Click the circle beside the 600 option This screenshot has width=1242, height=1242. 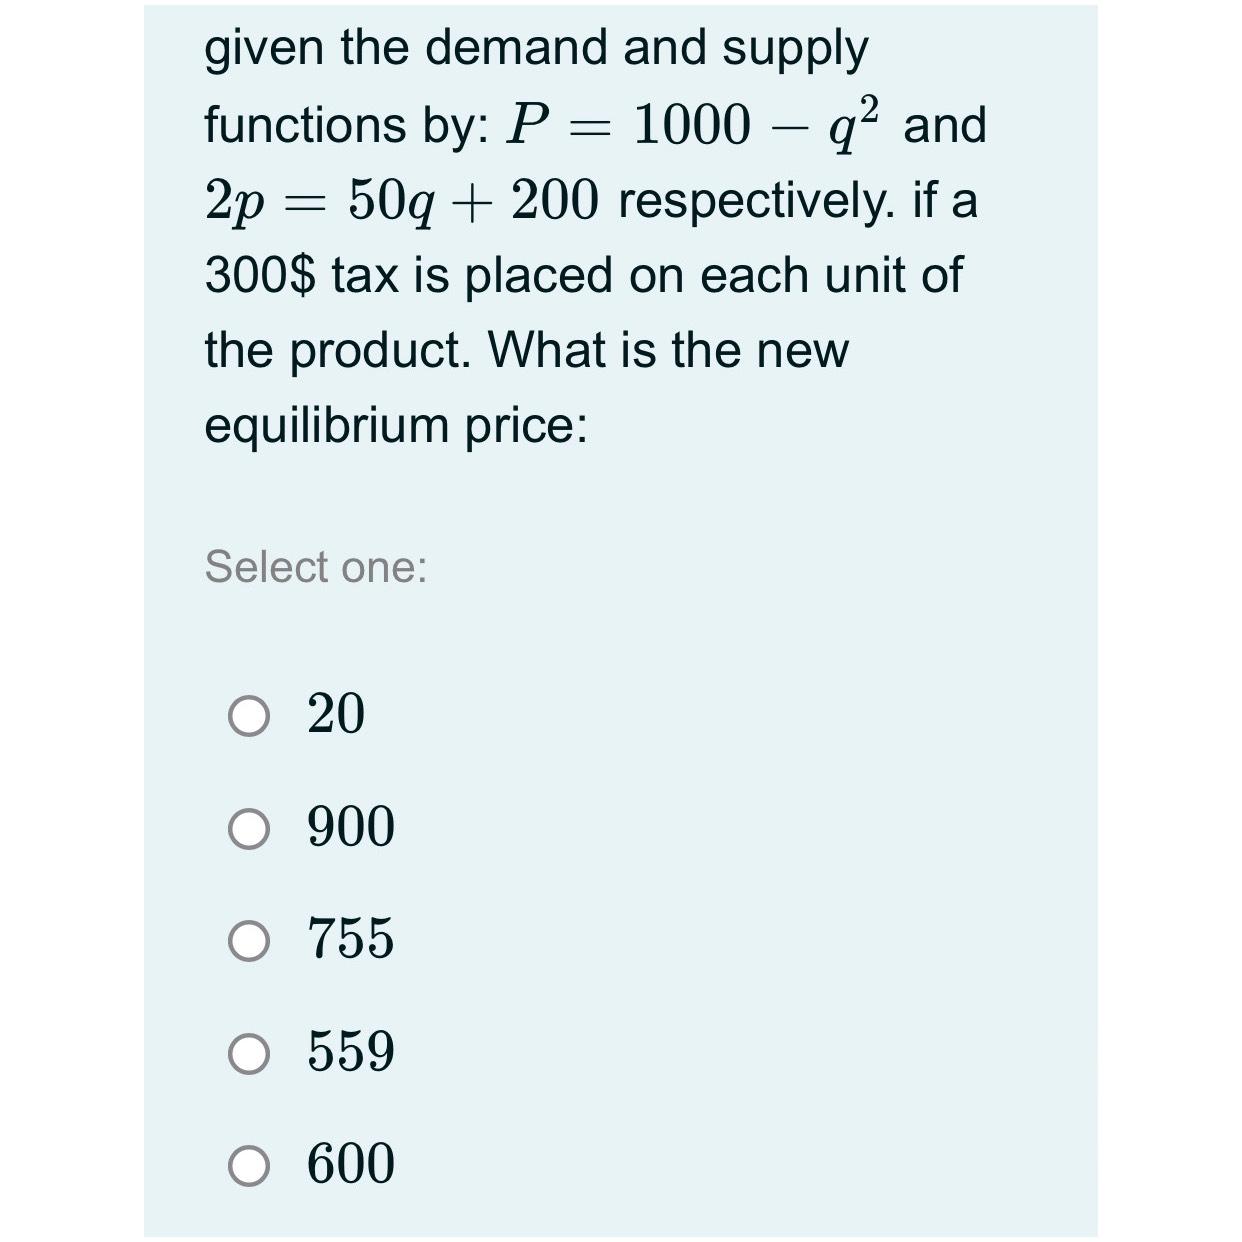click(x=248, y=1166)
